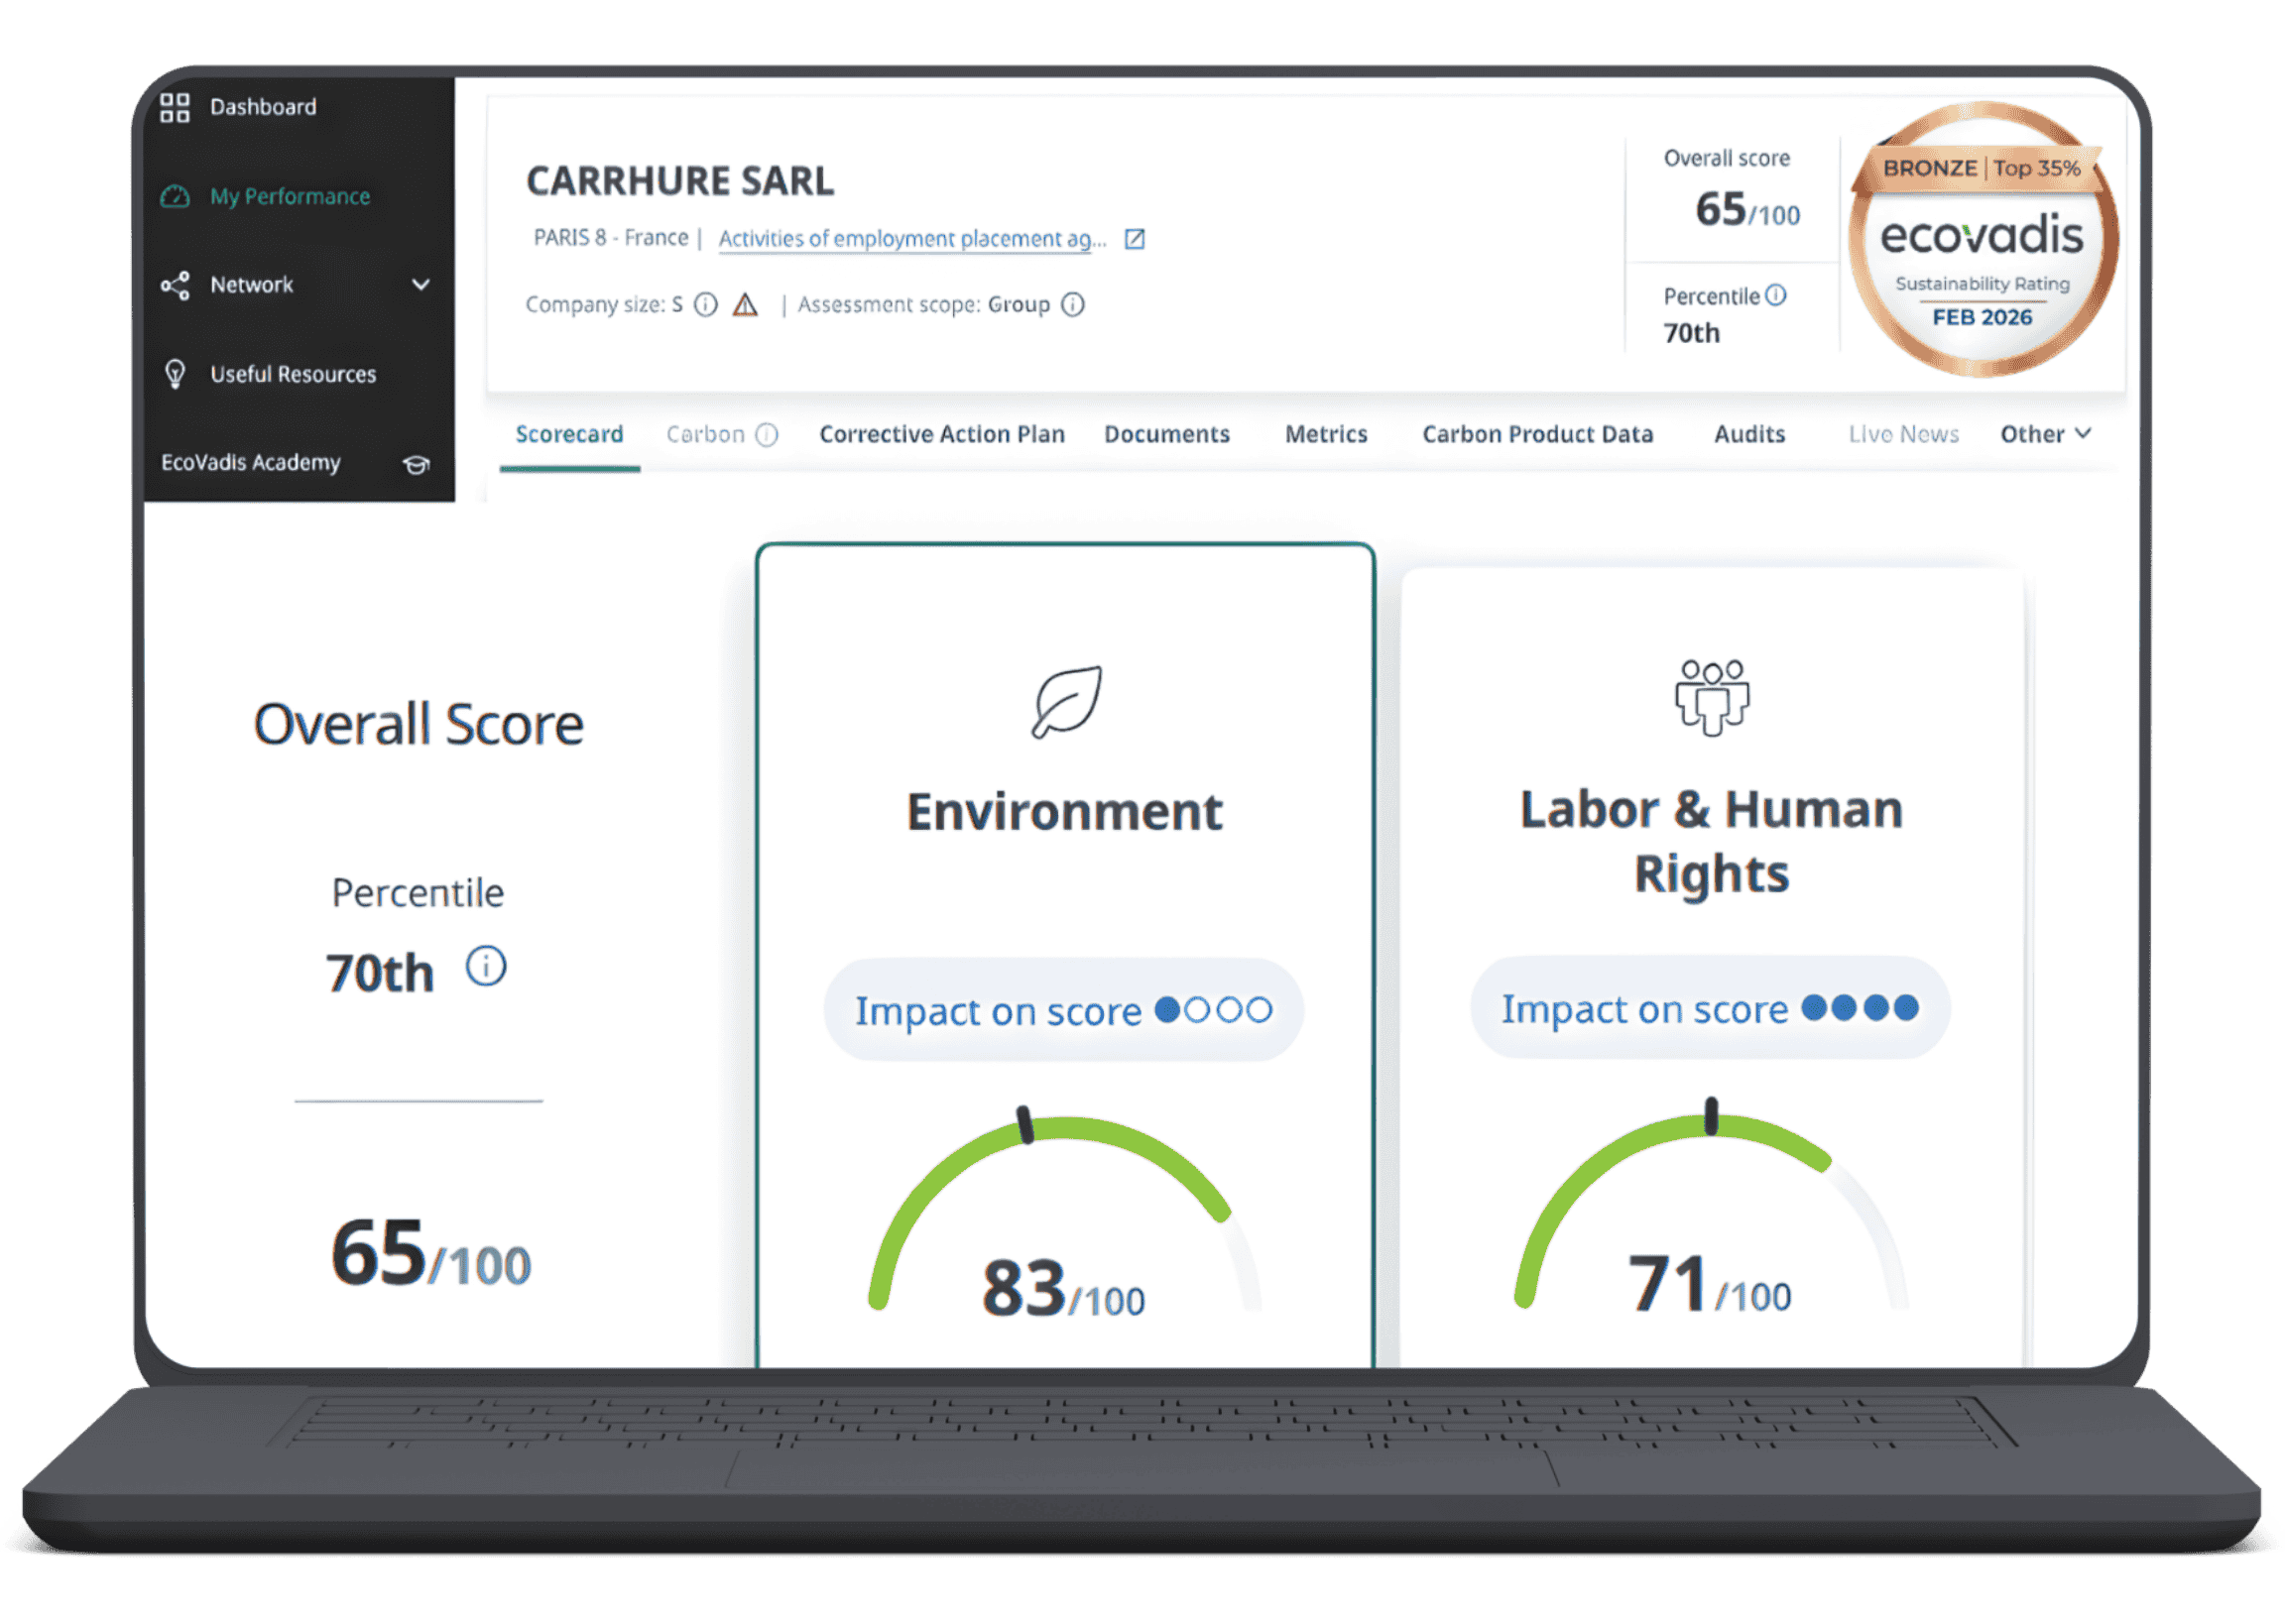
Task: Click the Dashboard grid icon
Action: tap(175, 107)
